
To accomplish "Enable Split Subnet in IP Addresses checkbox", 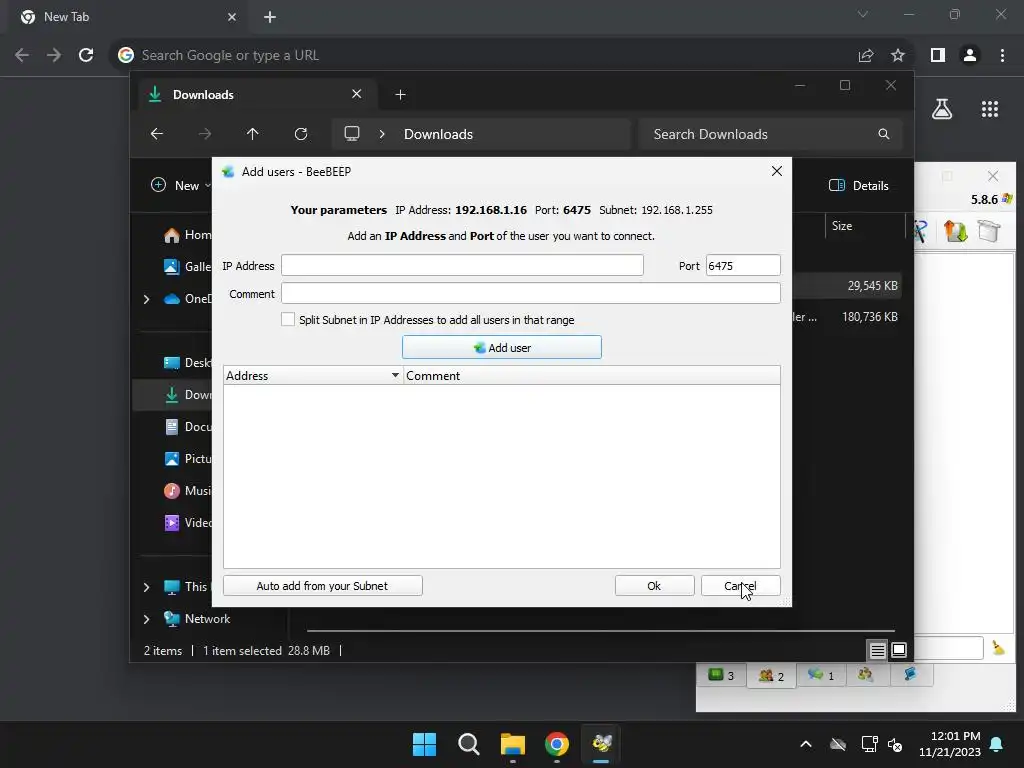I will click(x=288, y=319).
